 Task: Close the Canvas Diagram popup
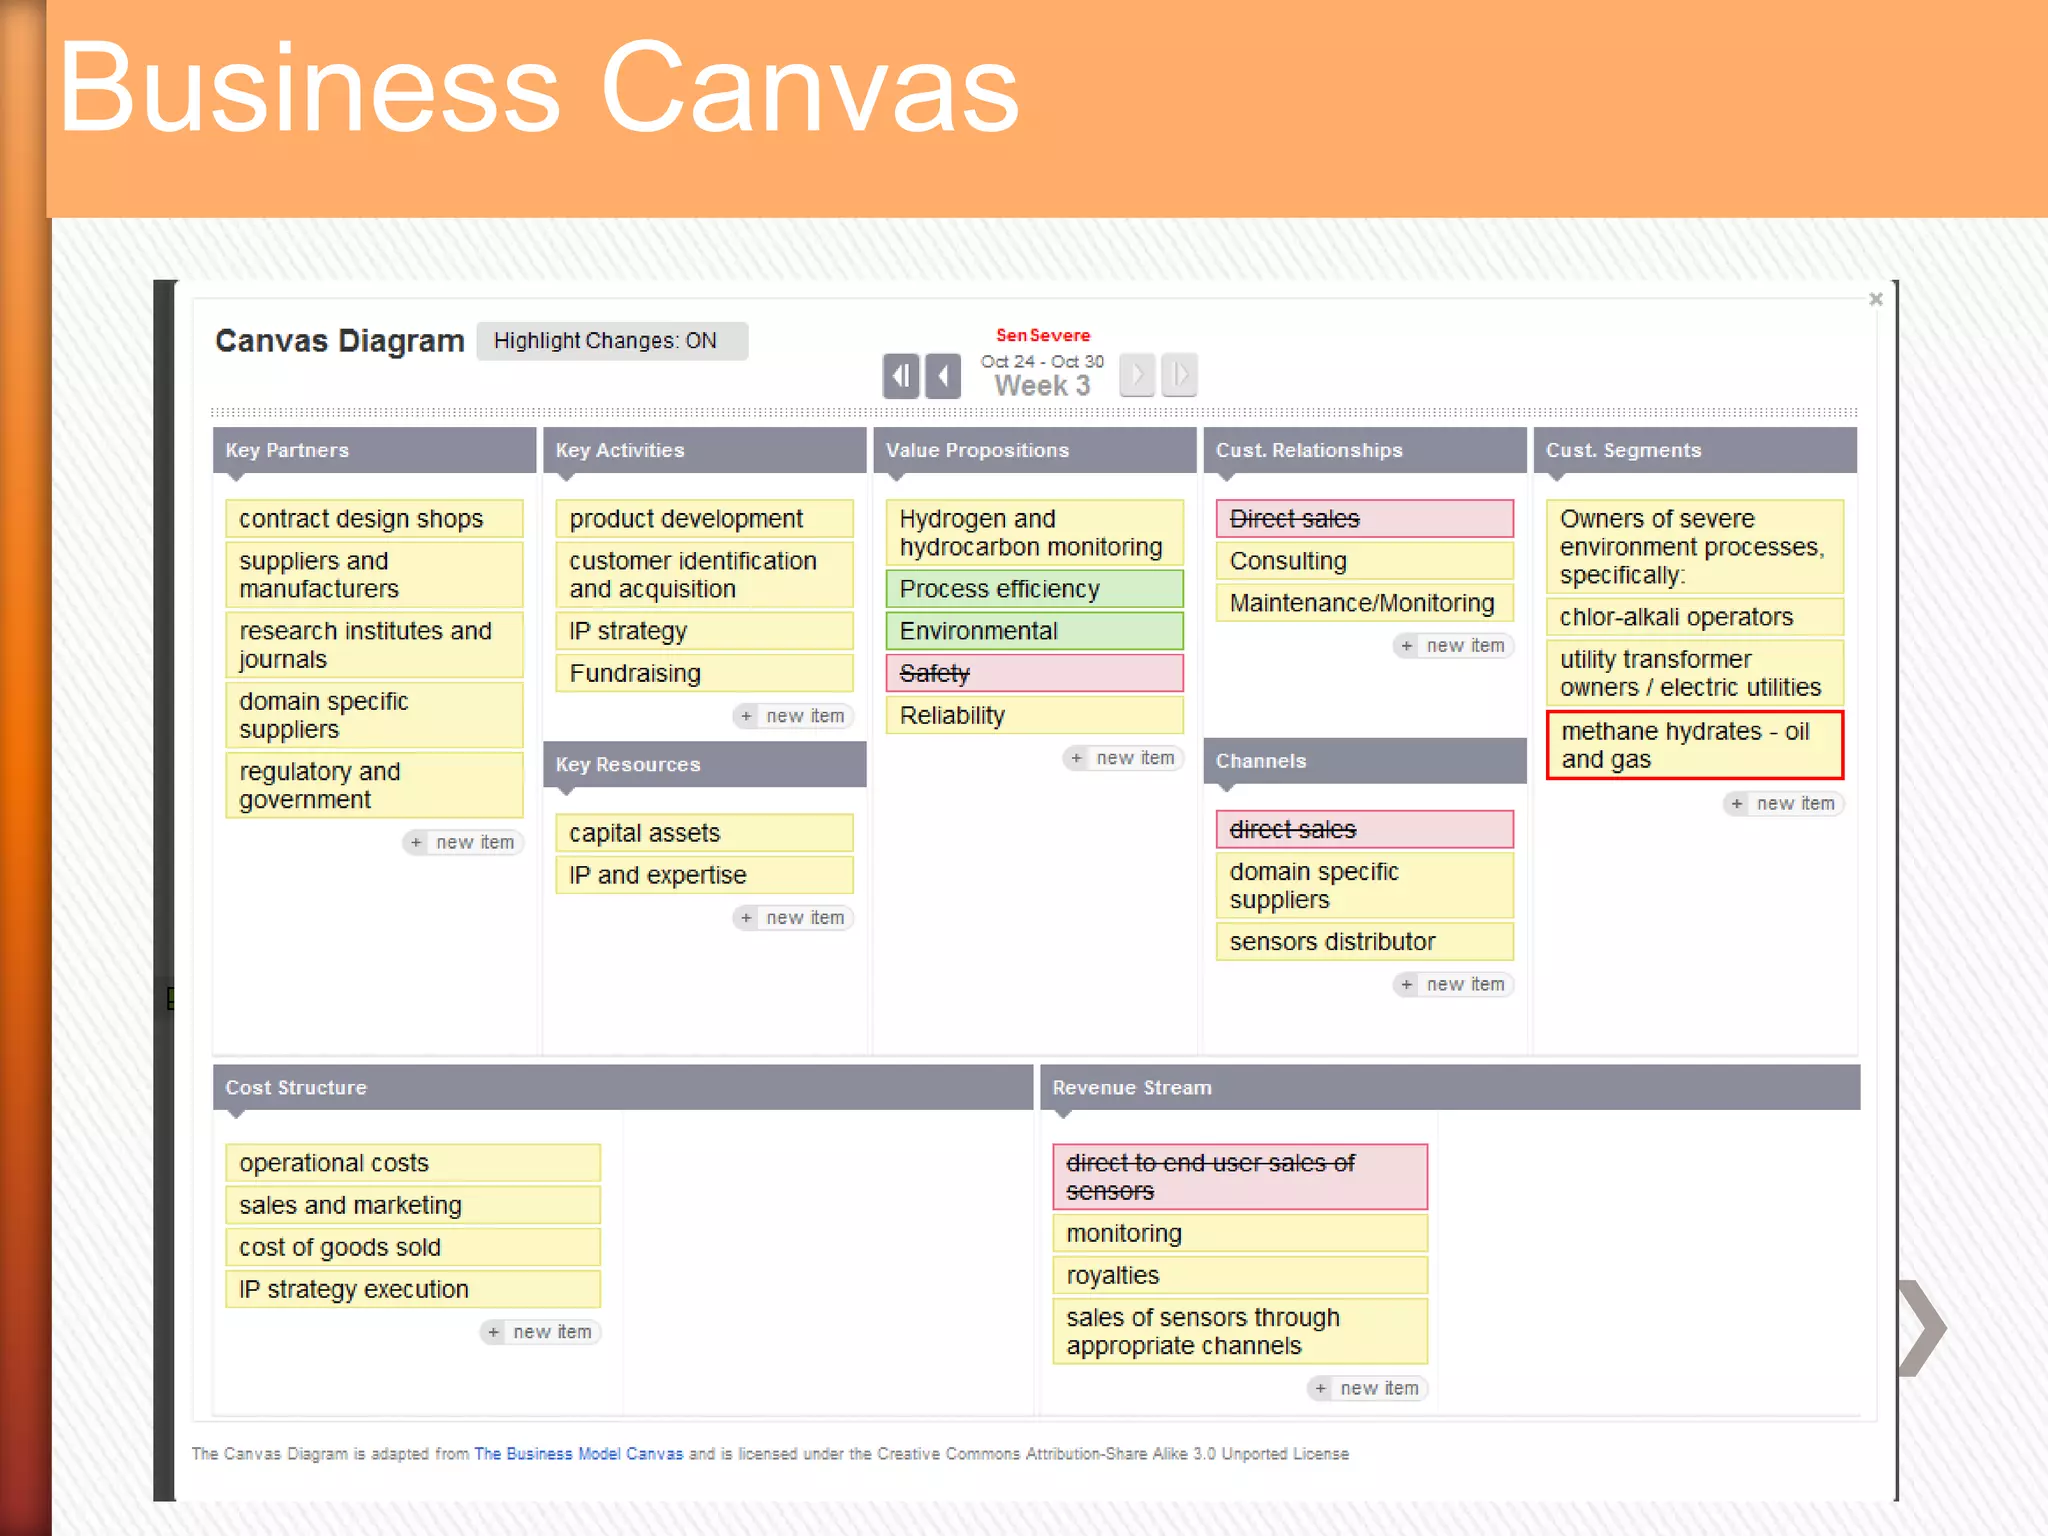[x=1876, y=299]
